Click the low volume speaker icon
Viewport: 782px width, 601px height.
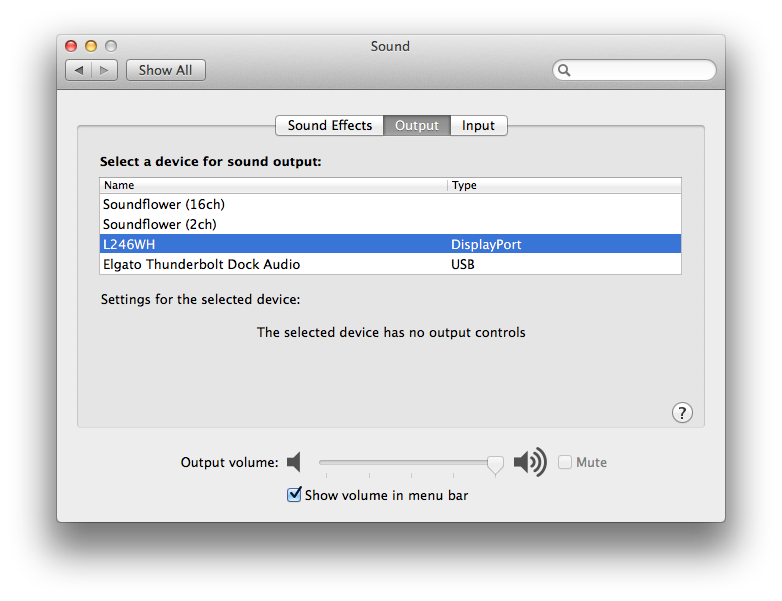[294, 462]
